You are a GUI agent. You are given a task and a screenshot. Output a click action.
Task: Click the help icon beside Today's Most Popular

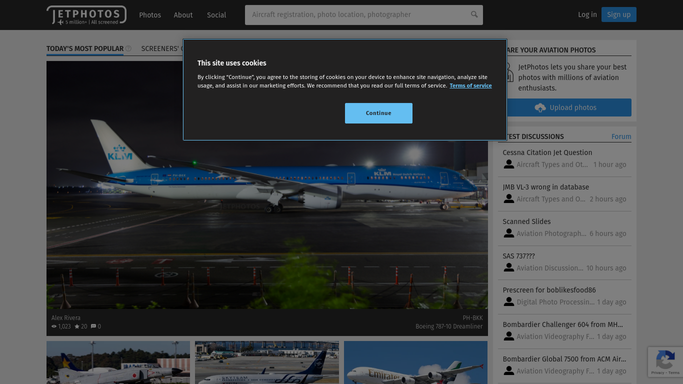click(x=128, y=48)
